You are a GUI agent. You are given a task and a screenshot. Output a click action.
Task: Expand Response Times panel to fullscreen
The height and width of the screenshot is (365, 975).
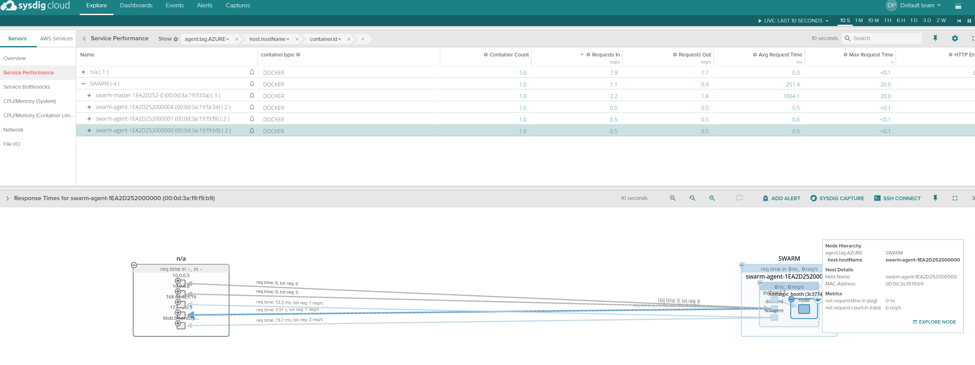[954, 198]
